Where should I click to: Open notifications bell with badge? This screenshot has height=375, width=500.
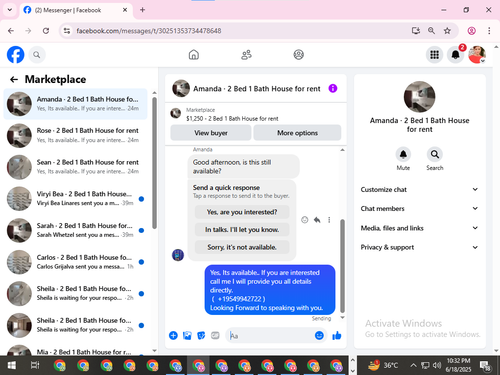pos(455,55)
